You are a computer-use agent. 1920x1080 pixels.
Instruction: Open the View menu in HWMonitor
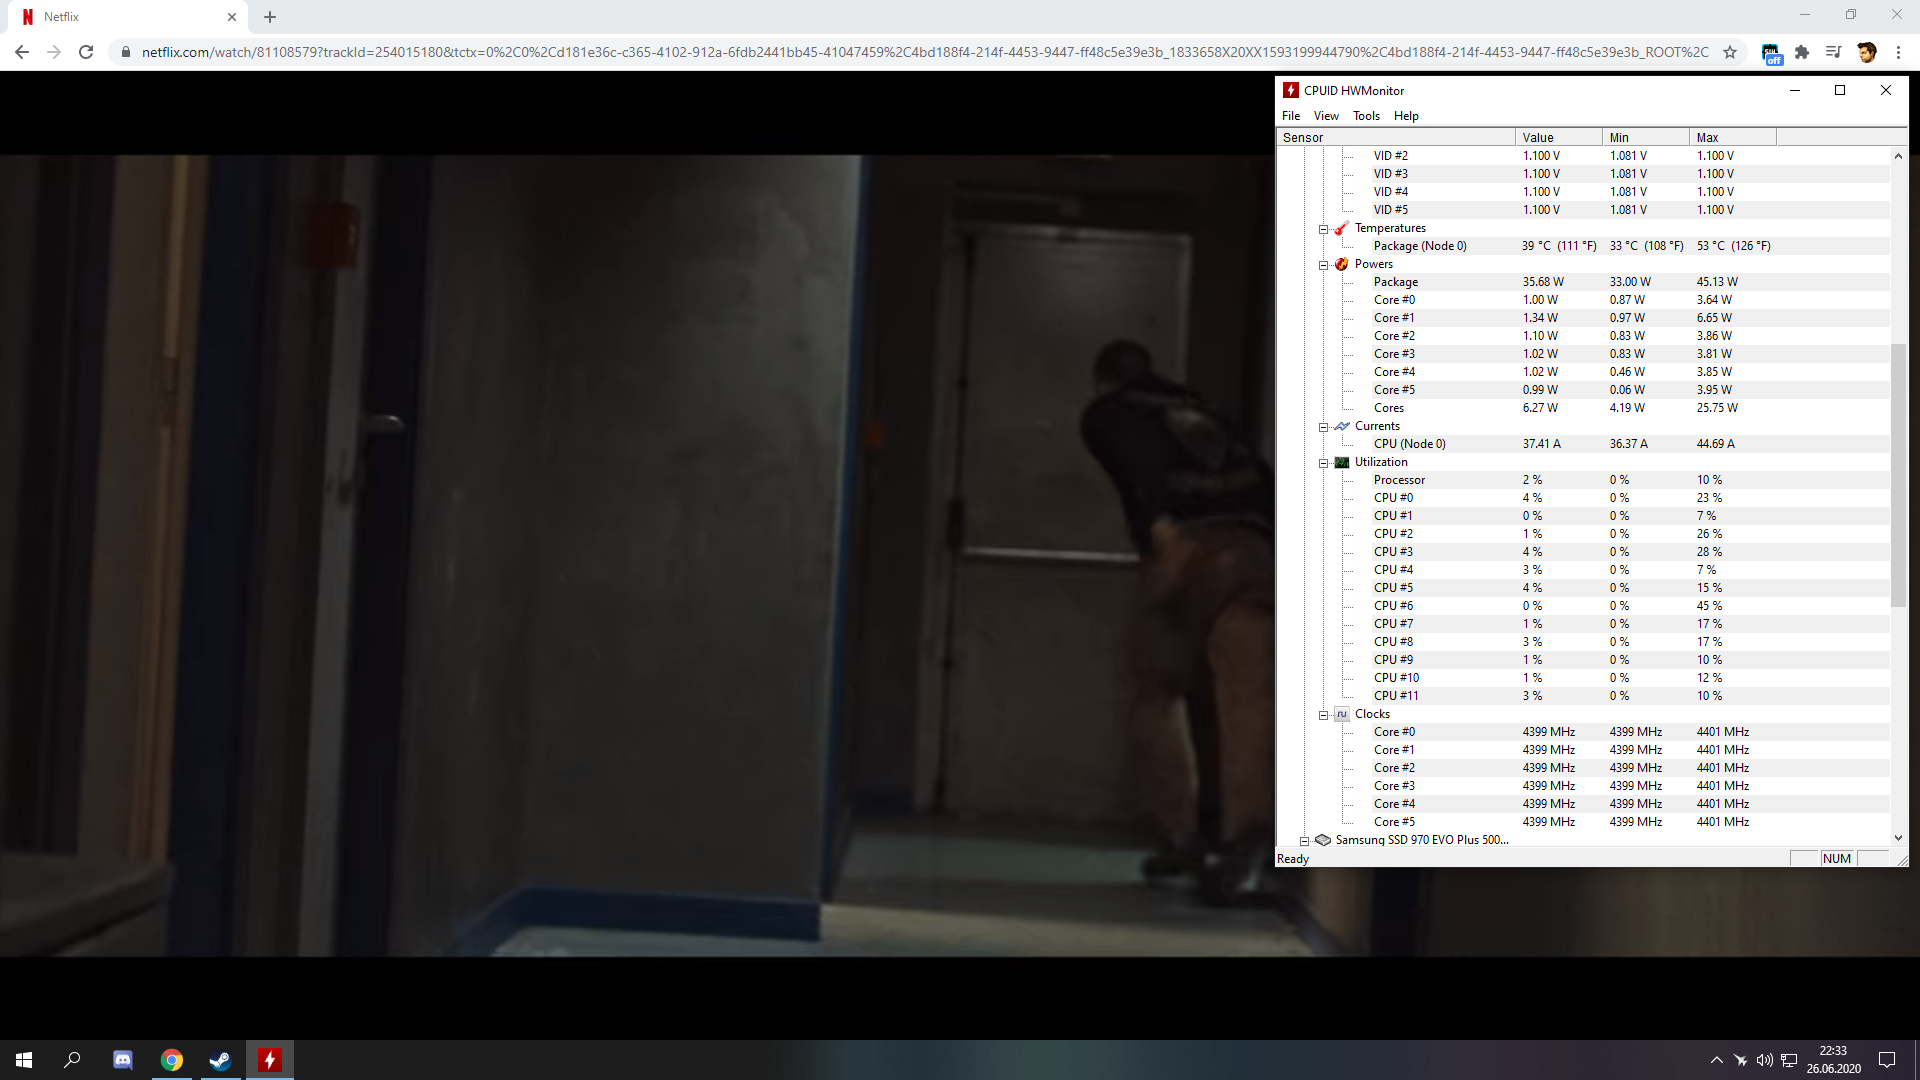1326,116
